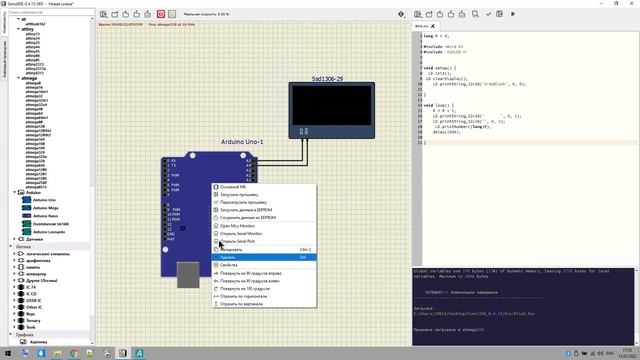Image resolution: width=640 pixels, height=360 pixels.
Task: Click the info diamond icon above circuit canvas
Action: tap(401, 14)
